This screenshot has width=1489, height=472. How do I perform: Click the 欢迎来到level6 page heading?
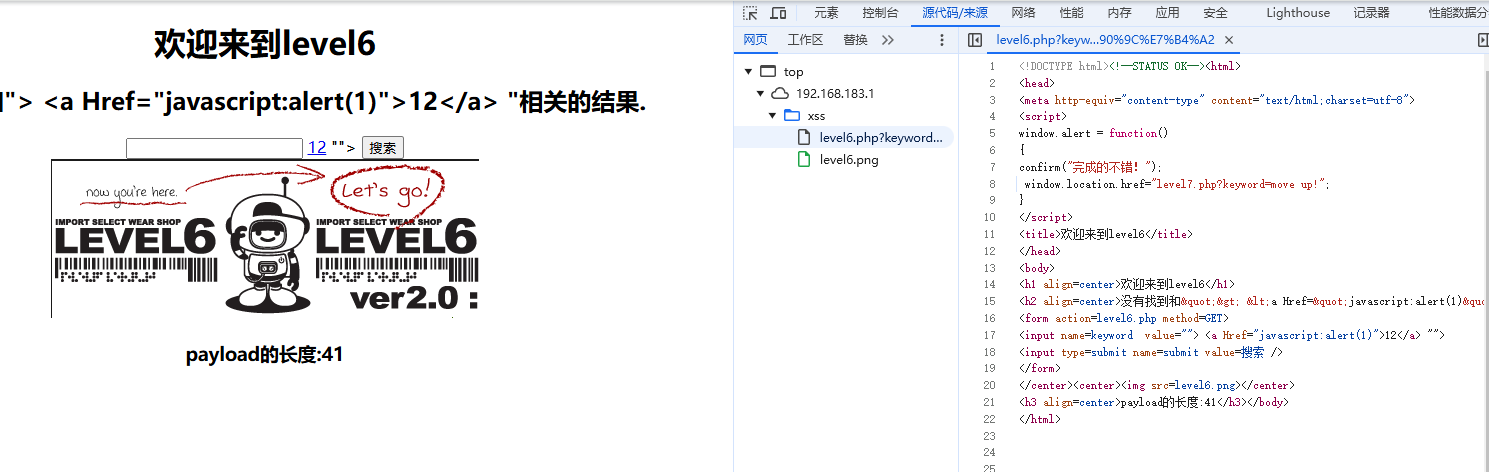(264, 44)
